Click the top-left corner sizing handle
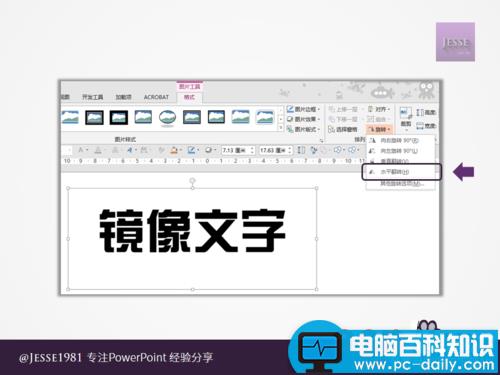The height and width of the screenshot is (375, 500). tap(68, 188)
